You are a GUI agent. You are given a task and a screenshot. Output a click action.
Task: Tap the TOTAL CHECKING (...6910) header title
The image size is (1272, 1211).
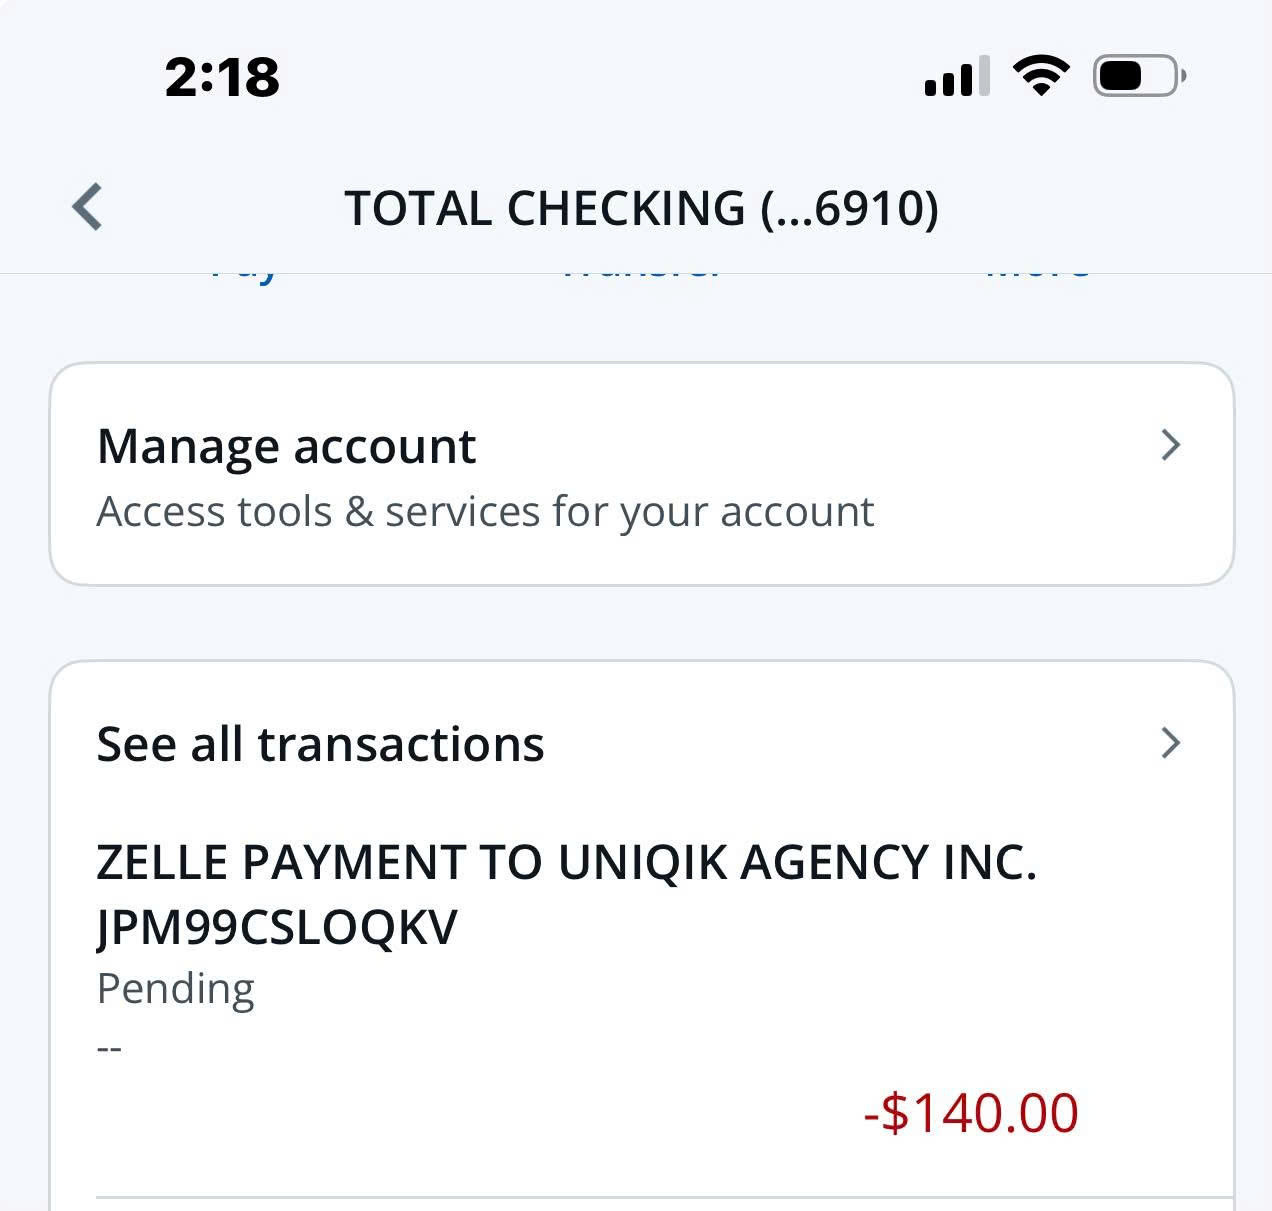pyautogui.click(x=642, y=208)
